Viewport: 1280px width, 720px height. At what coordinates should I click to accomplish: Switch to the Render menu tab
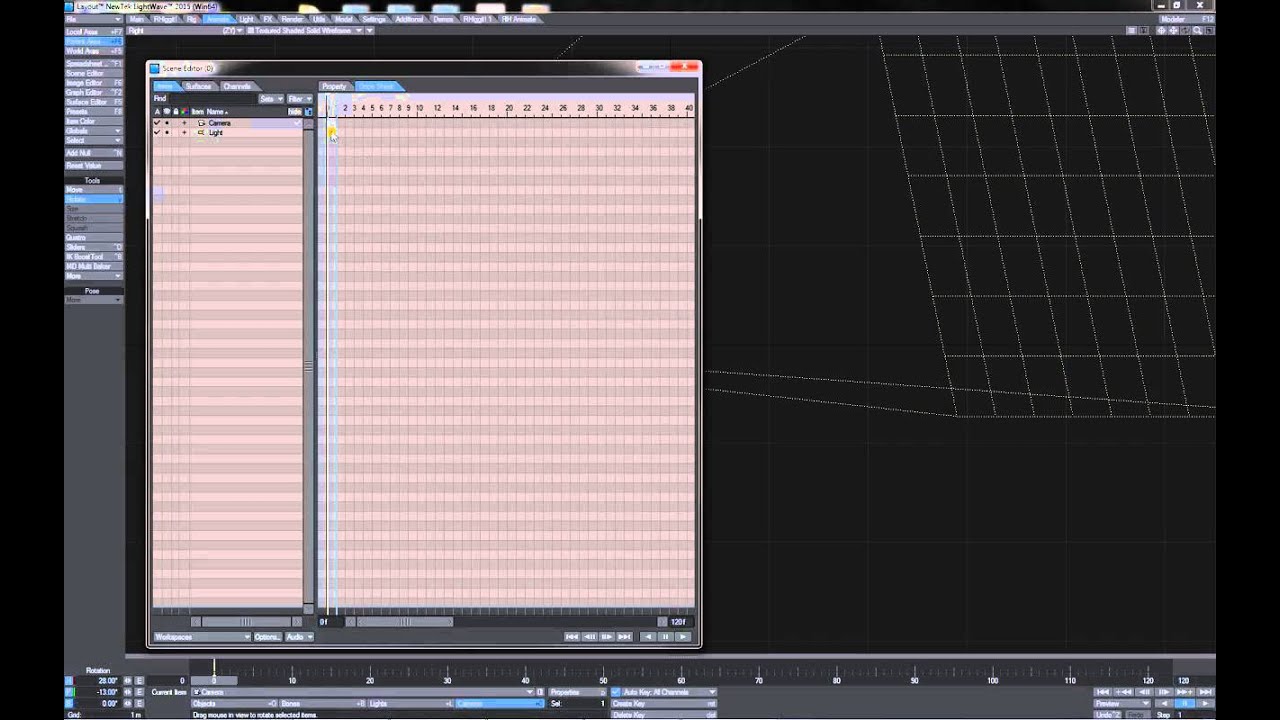click(x=292, y=19)
